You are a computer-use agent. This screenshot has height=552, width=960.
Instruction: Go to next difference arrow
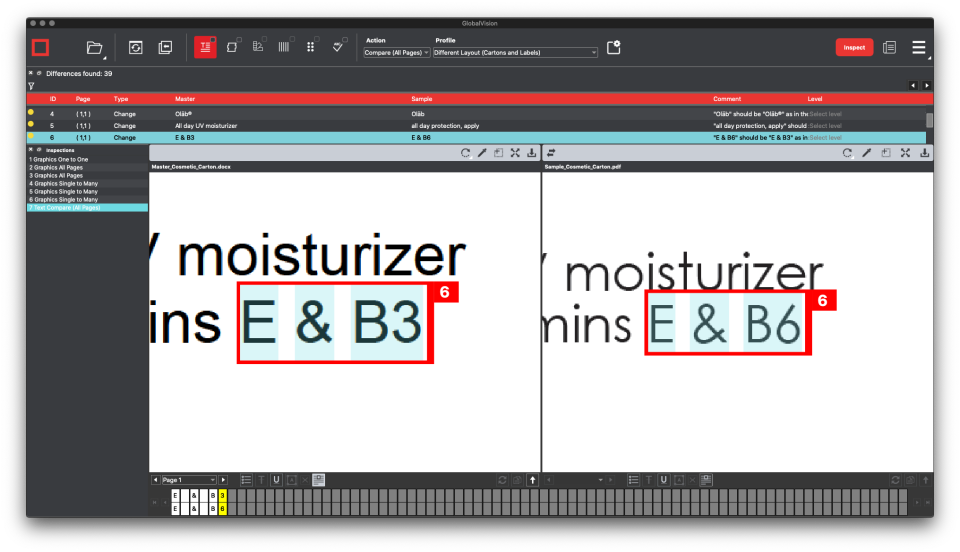click(x=926, y=86)
